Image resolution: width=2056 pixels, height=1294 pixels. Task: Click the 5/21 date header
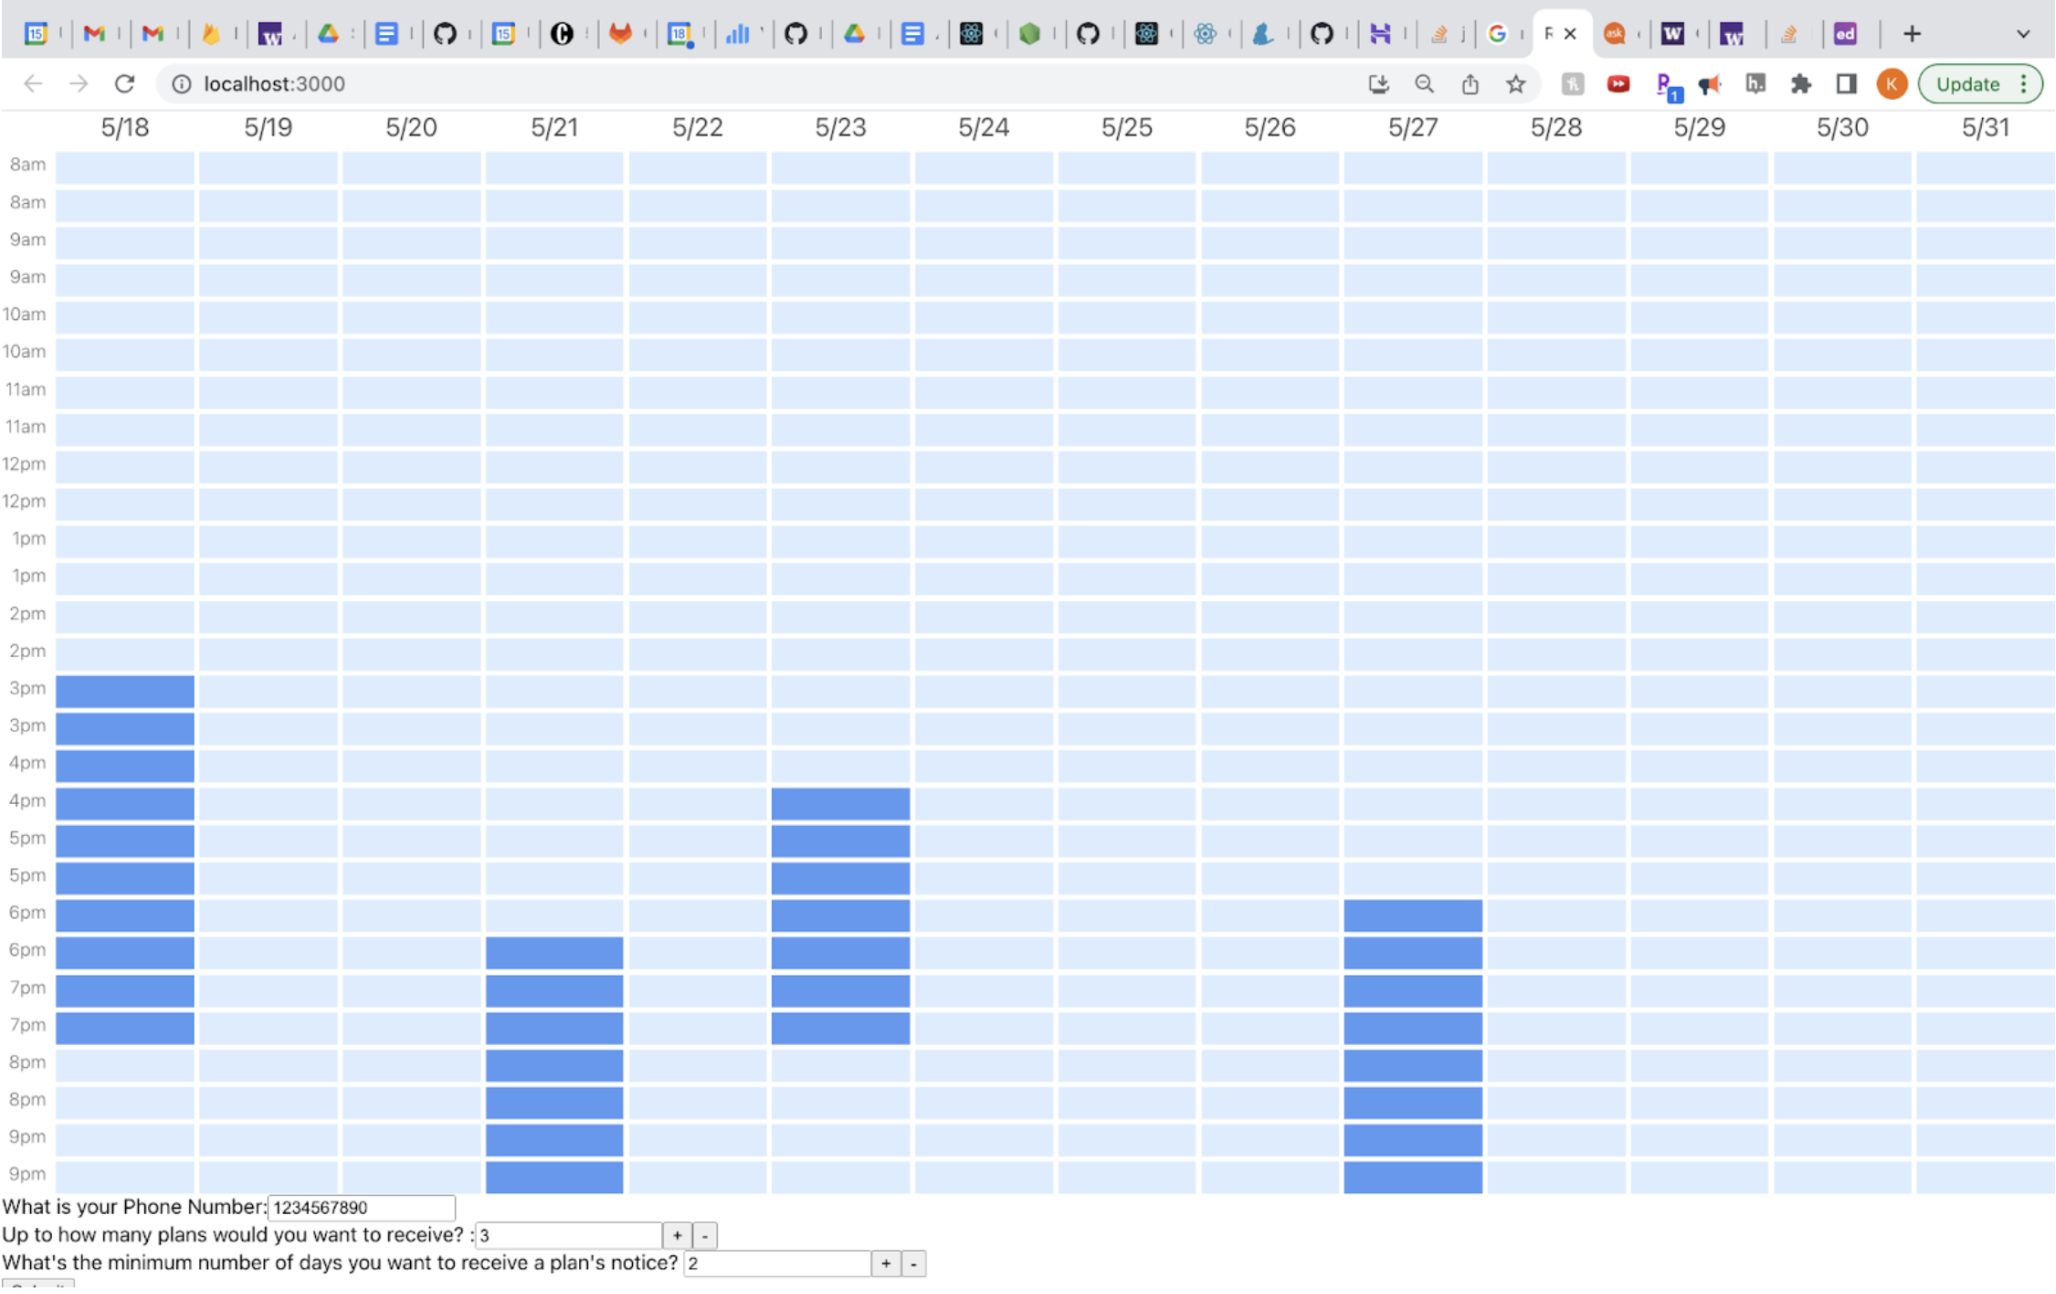point(554,127)
